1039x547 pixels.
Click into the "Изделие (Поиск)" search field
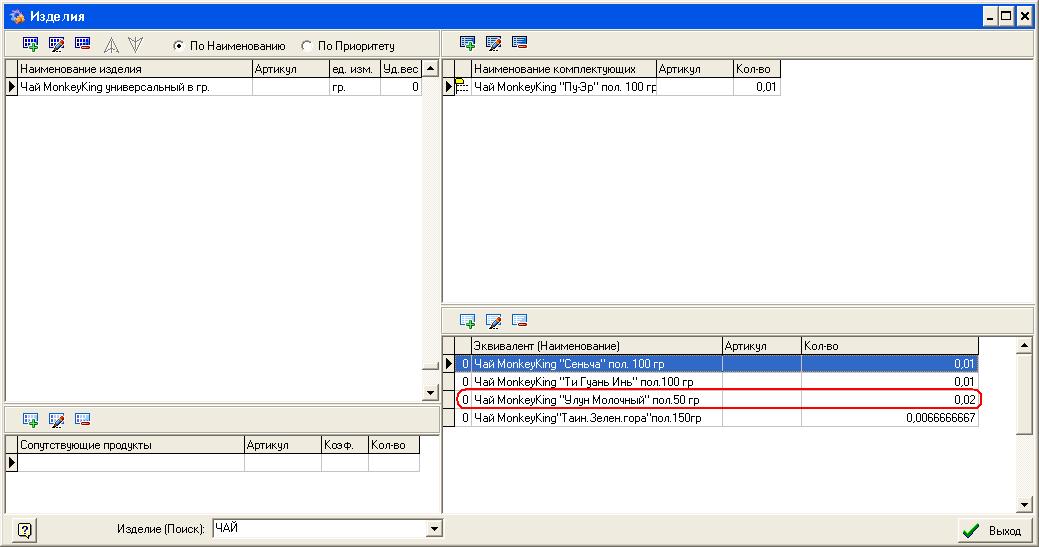coord(318,529)
